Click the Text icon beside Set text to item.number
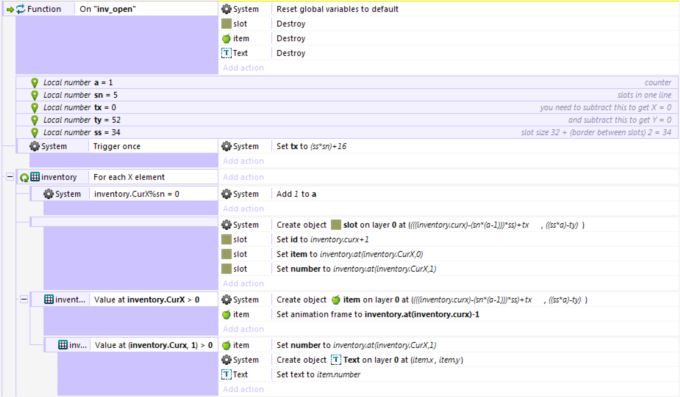 tap(226, 374)
